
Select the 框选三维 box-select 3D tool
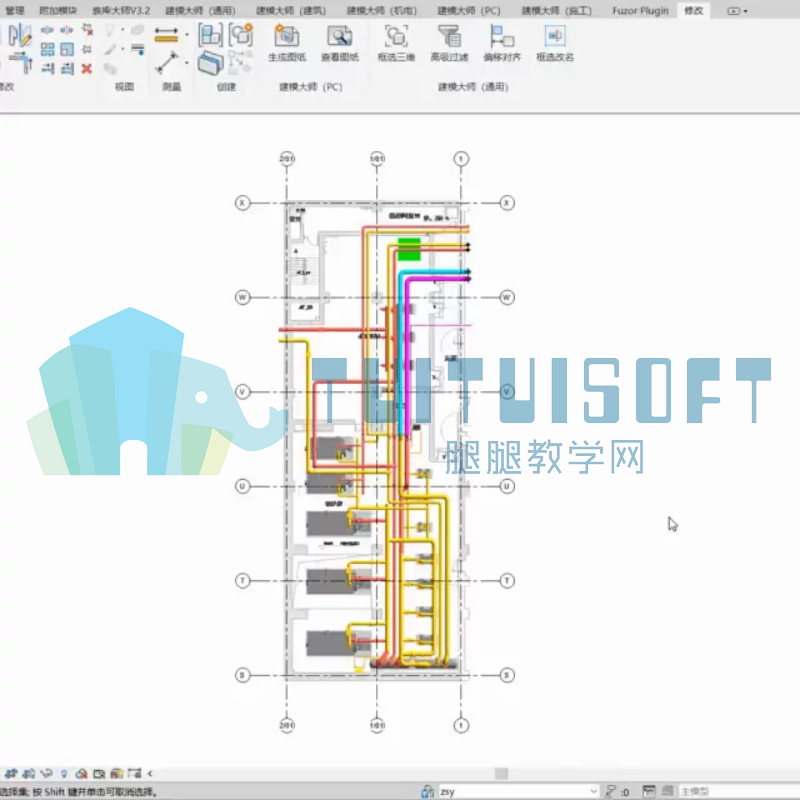tap(396, 37)
